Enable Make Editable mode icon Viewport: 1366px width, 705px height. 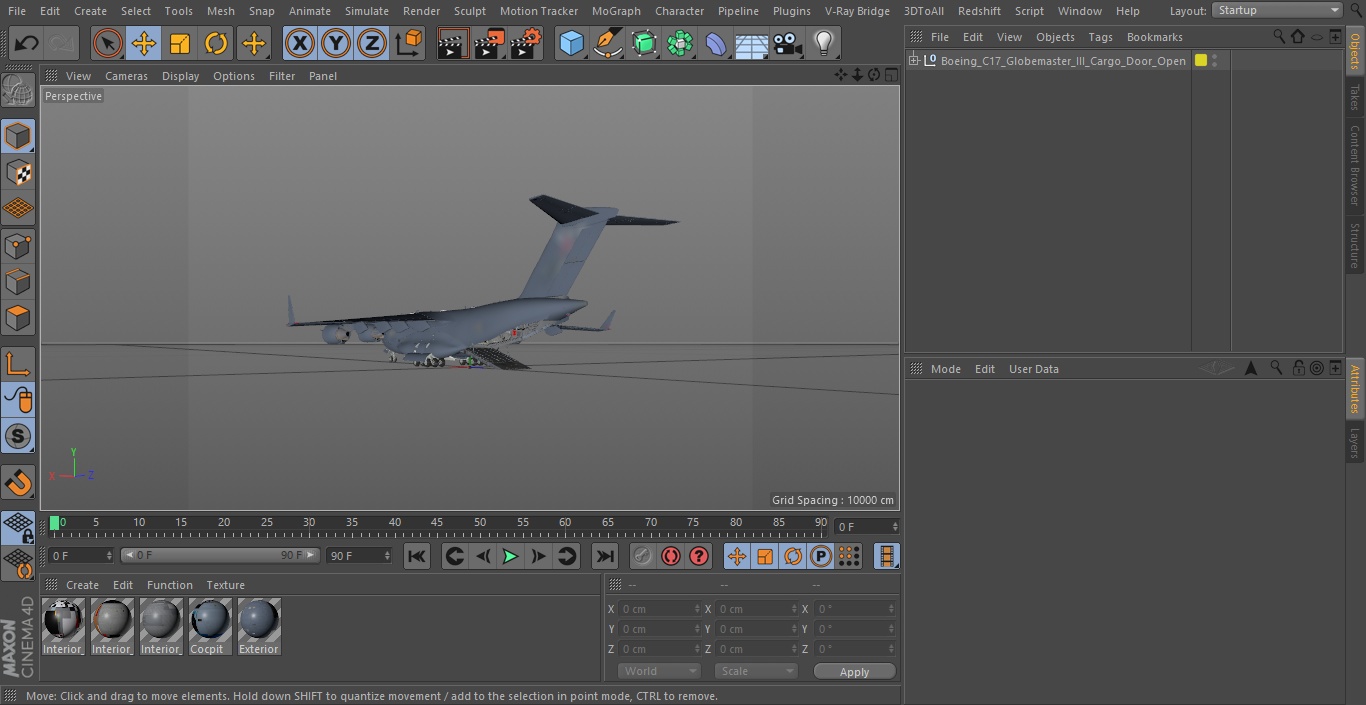click(x=18, y=91)
